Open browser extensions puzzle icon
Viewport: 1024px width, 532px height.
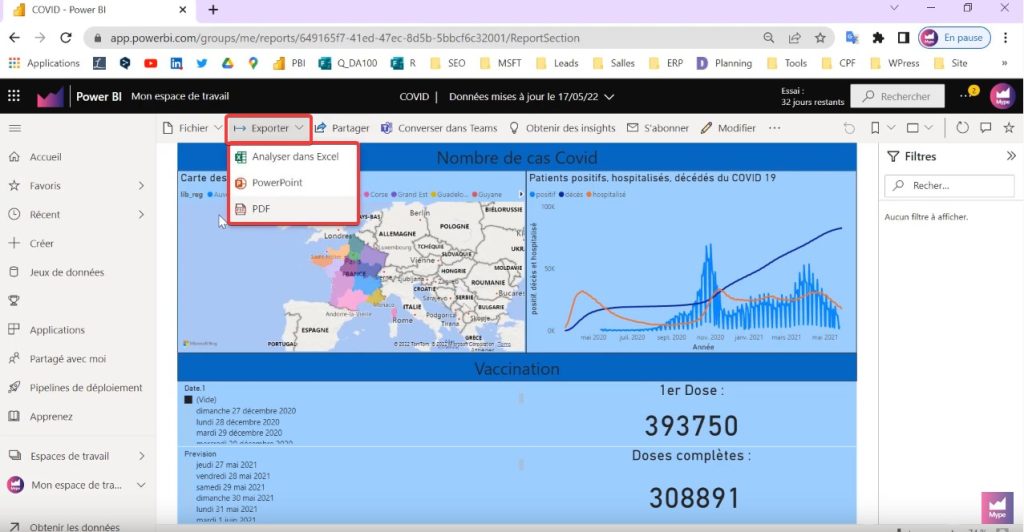click(878, 38)
